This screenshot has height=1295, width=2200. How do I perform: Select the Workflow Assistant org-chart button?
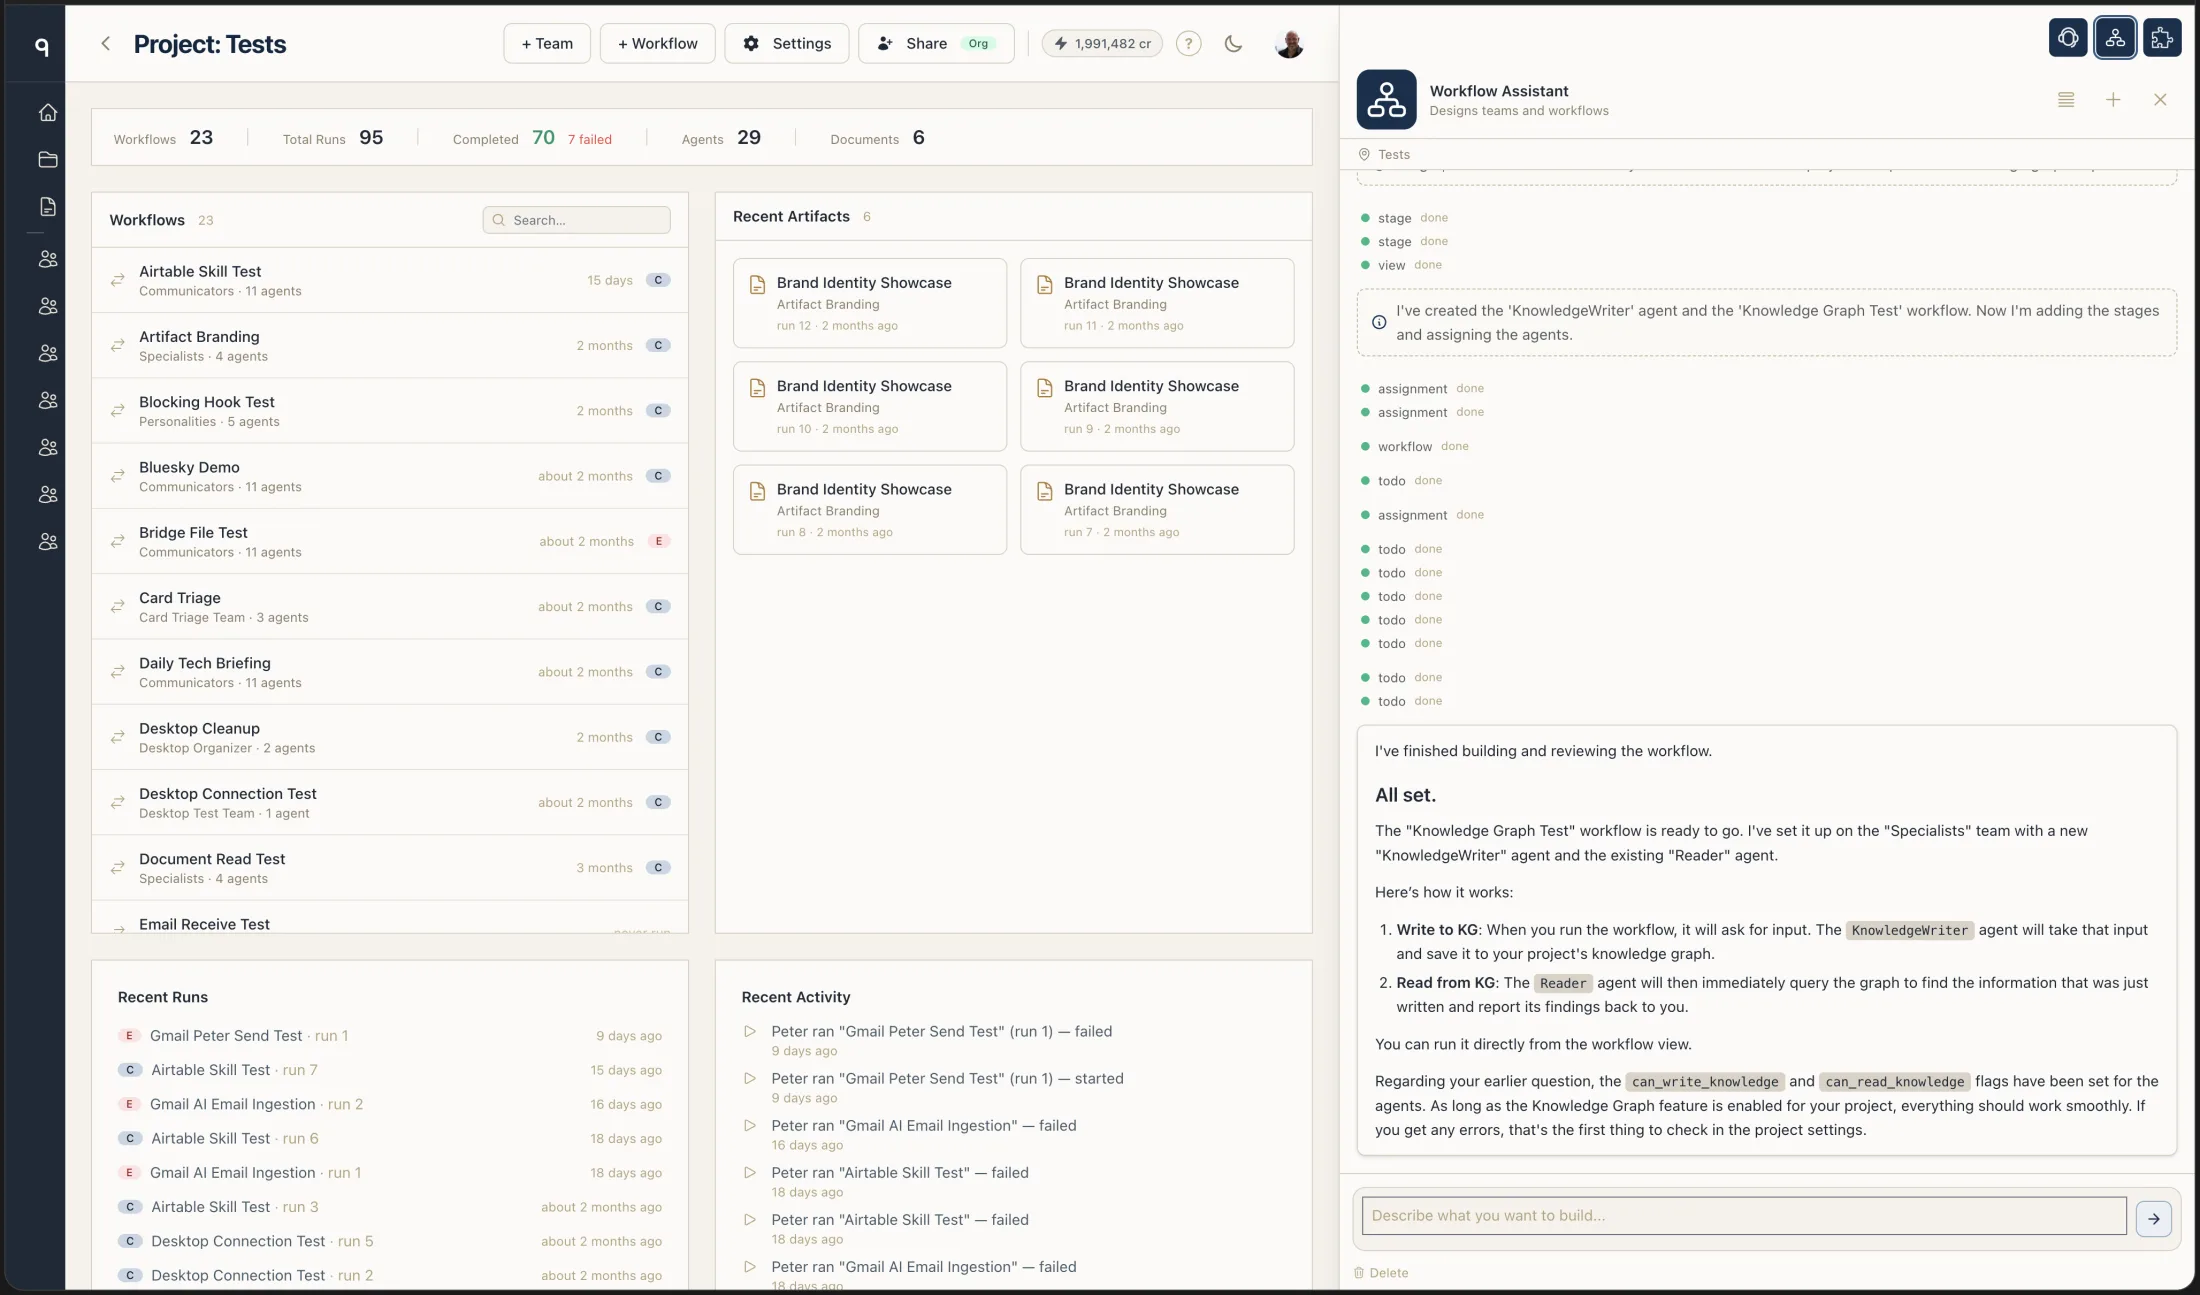click(2115, 38)
